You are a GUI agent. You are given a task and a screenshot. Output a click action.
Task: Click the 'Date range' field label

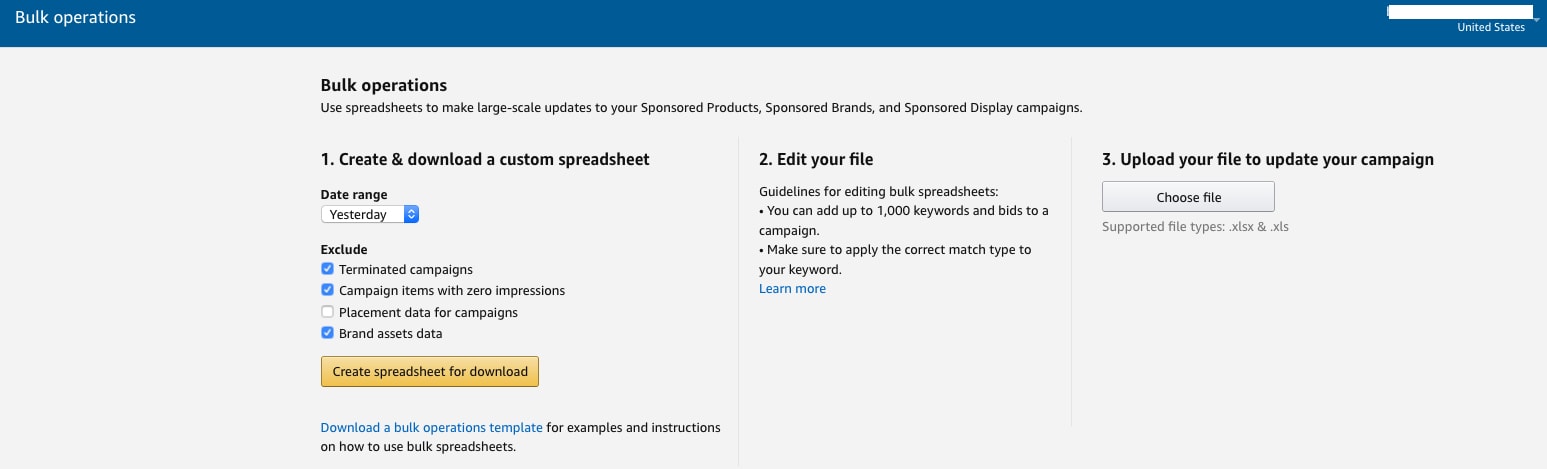pos(354,194)
